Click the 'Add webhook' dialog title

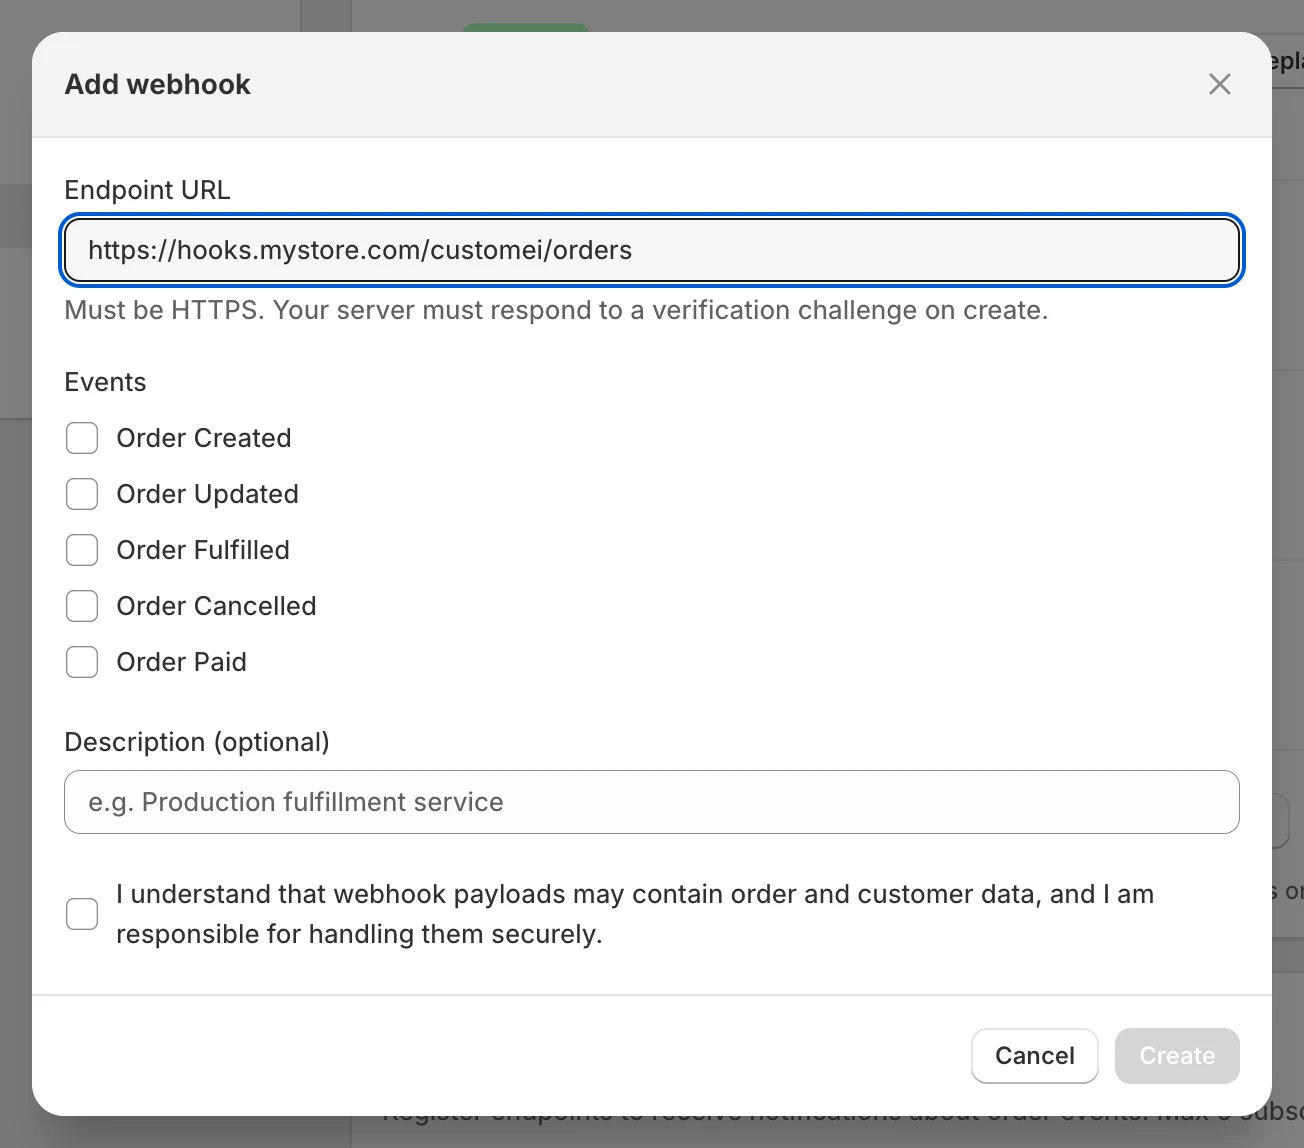[158, 84]
